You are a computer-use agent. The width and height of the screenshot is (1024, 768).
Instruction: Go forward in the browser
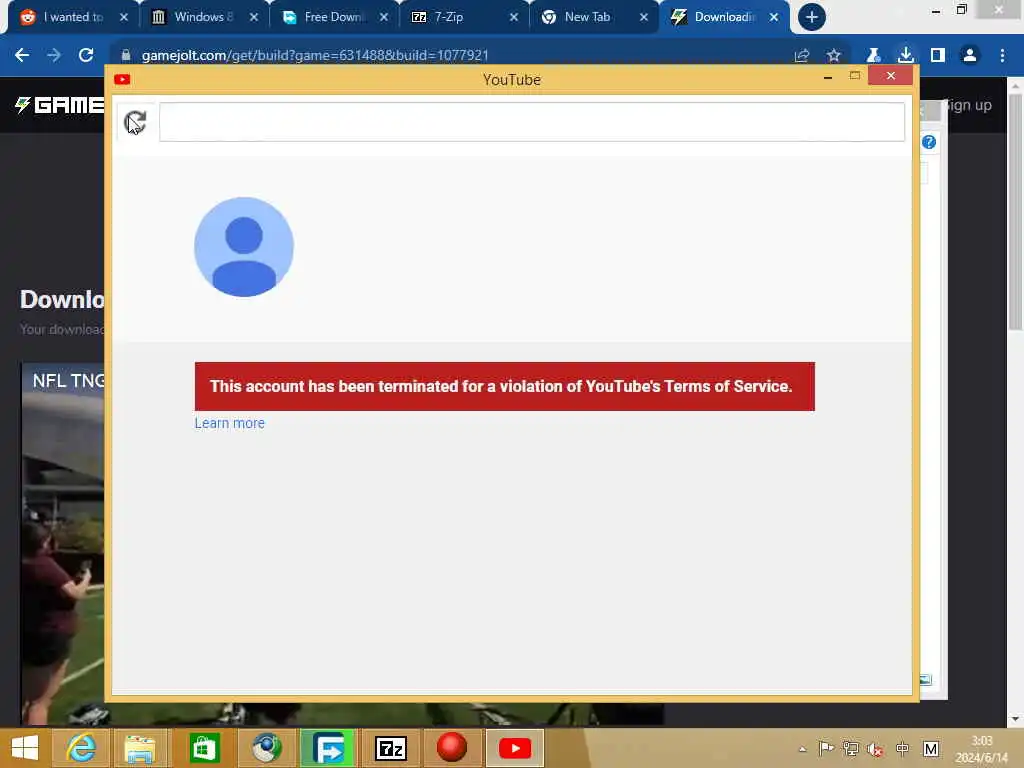point(54,56)
